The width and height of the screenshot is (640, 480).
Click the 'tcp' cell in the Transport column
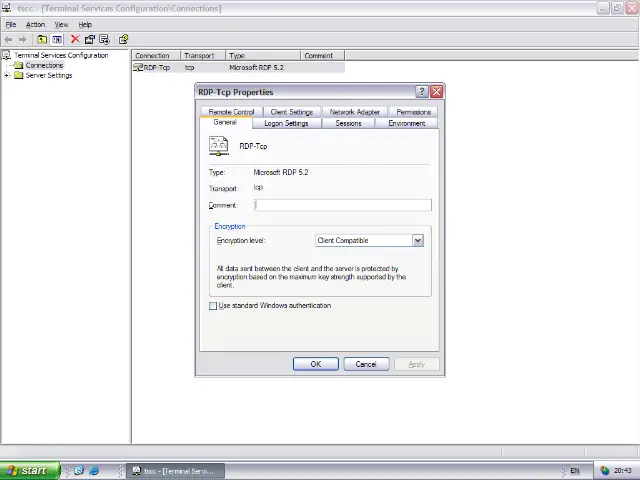coord(189,68)
